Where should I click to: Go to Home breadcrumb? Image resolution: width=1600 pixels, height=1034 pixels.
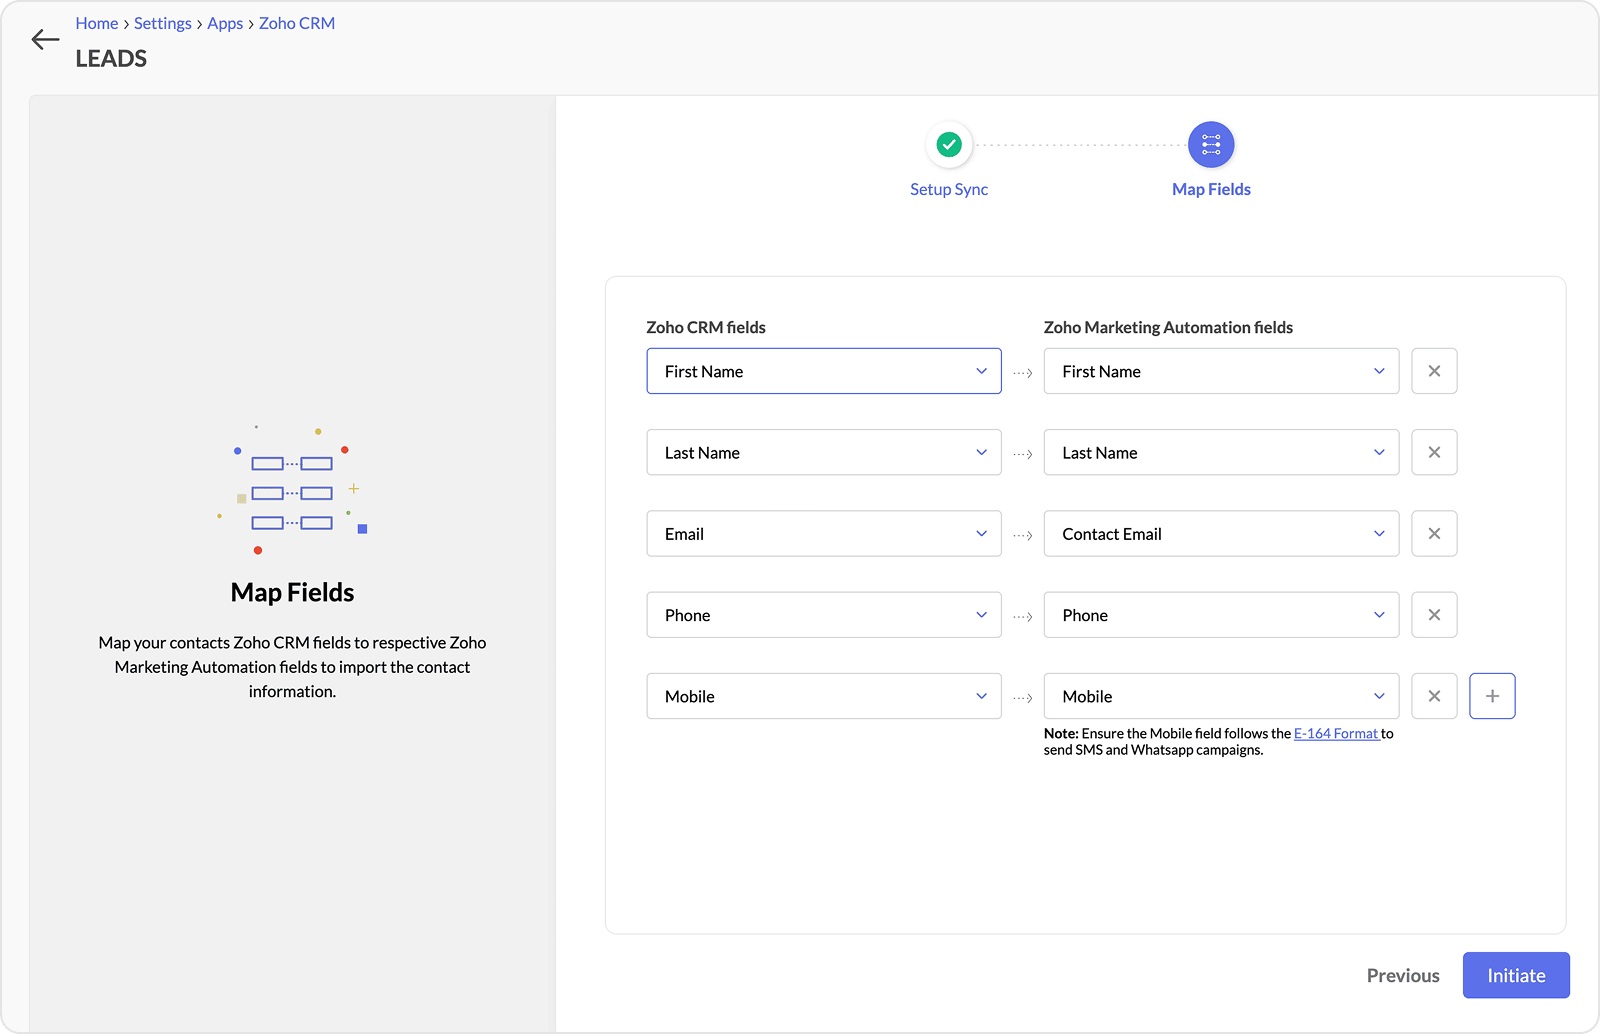97,23
